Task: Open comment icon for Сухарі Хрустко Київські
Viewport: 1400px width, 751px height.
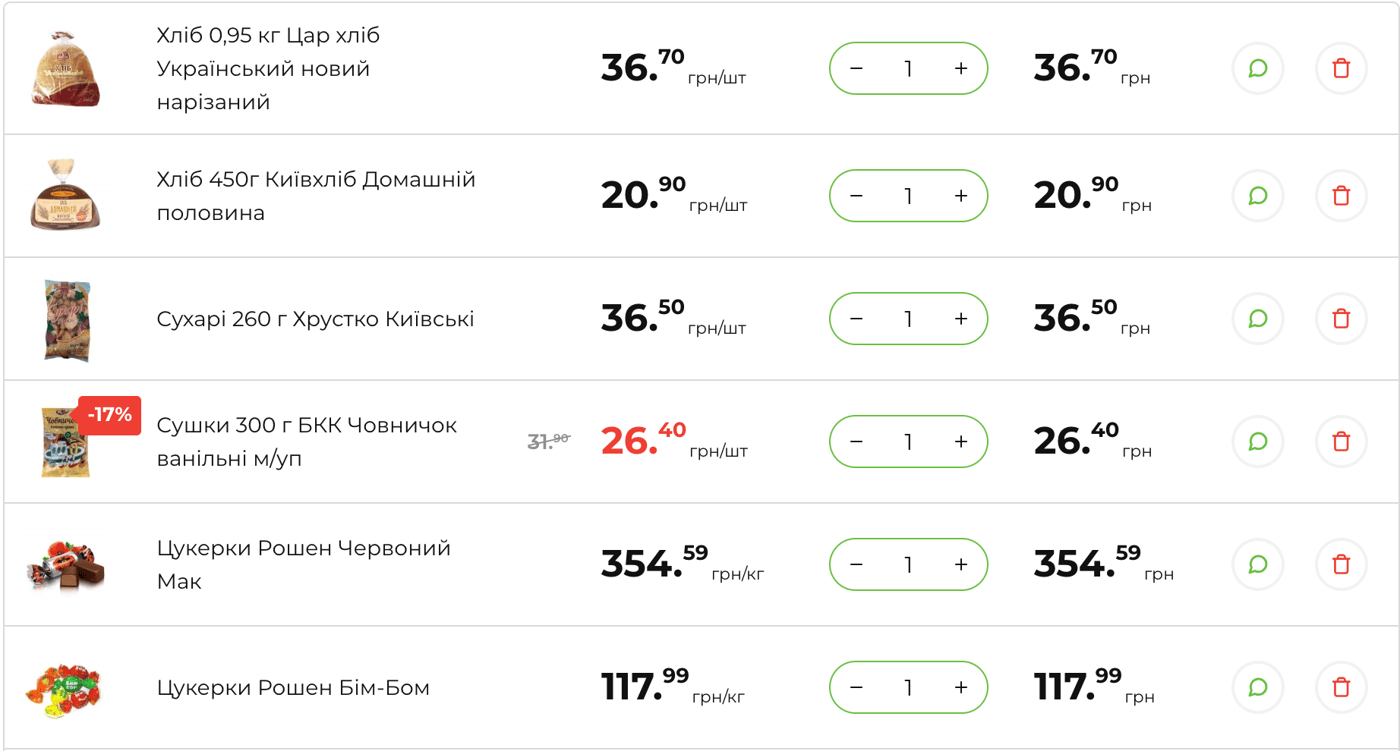Action: [x=1258, y=318]
